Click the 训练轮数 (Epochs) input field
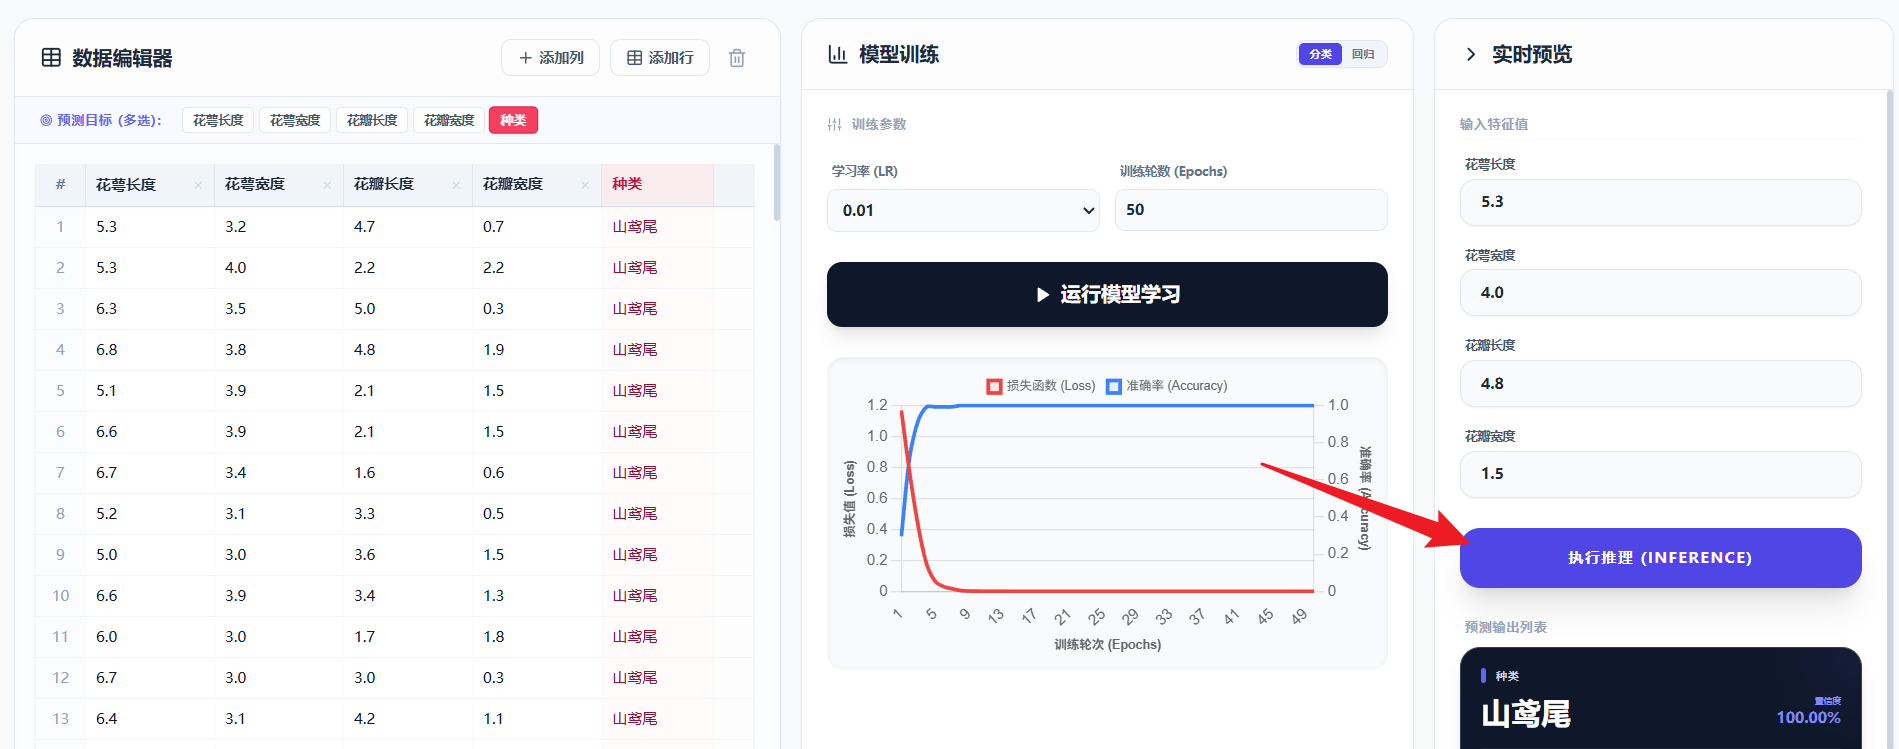This screenshot has width=1899, height=749. (1251, 210)
